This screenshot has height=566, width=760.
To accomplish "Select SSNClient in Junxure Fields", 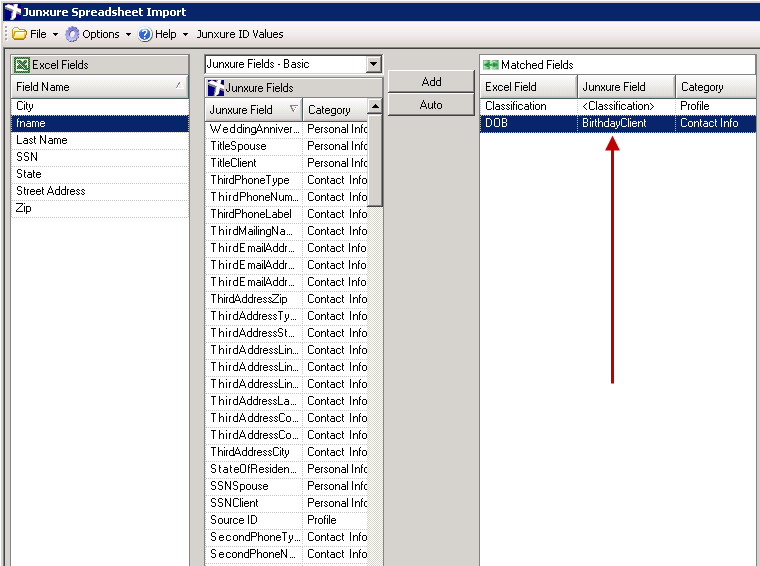I will pos(286,503).
